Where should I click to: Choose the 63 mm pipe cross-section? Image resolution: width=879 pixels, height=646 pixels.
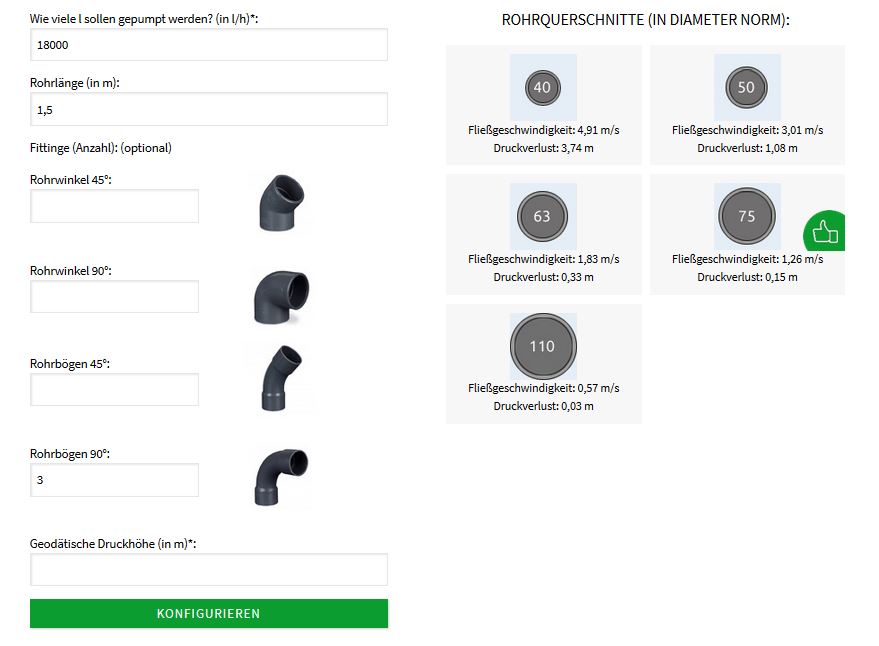[x=542, y=216]
